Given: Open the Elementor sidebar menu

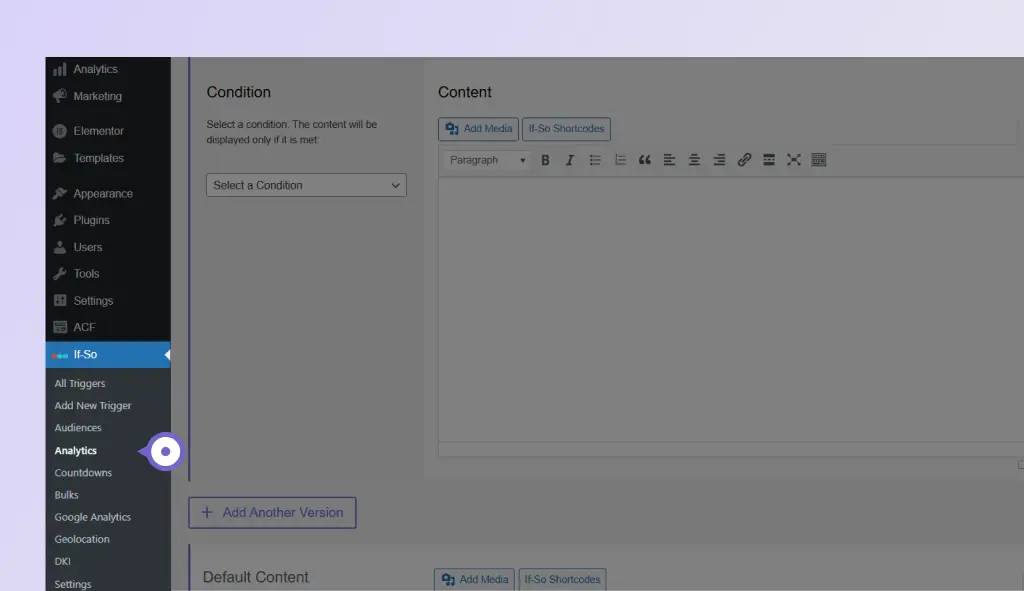Looking at the screenshot, I should click(x=108, y=131).
